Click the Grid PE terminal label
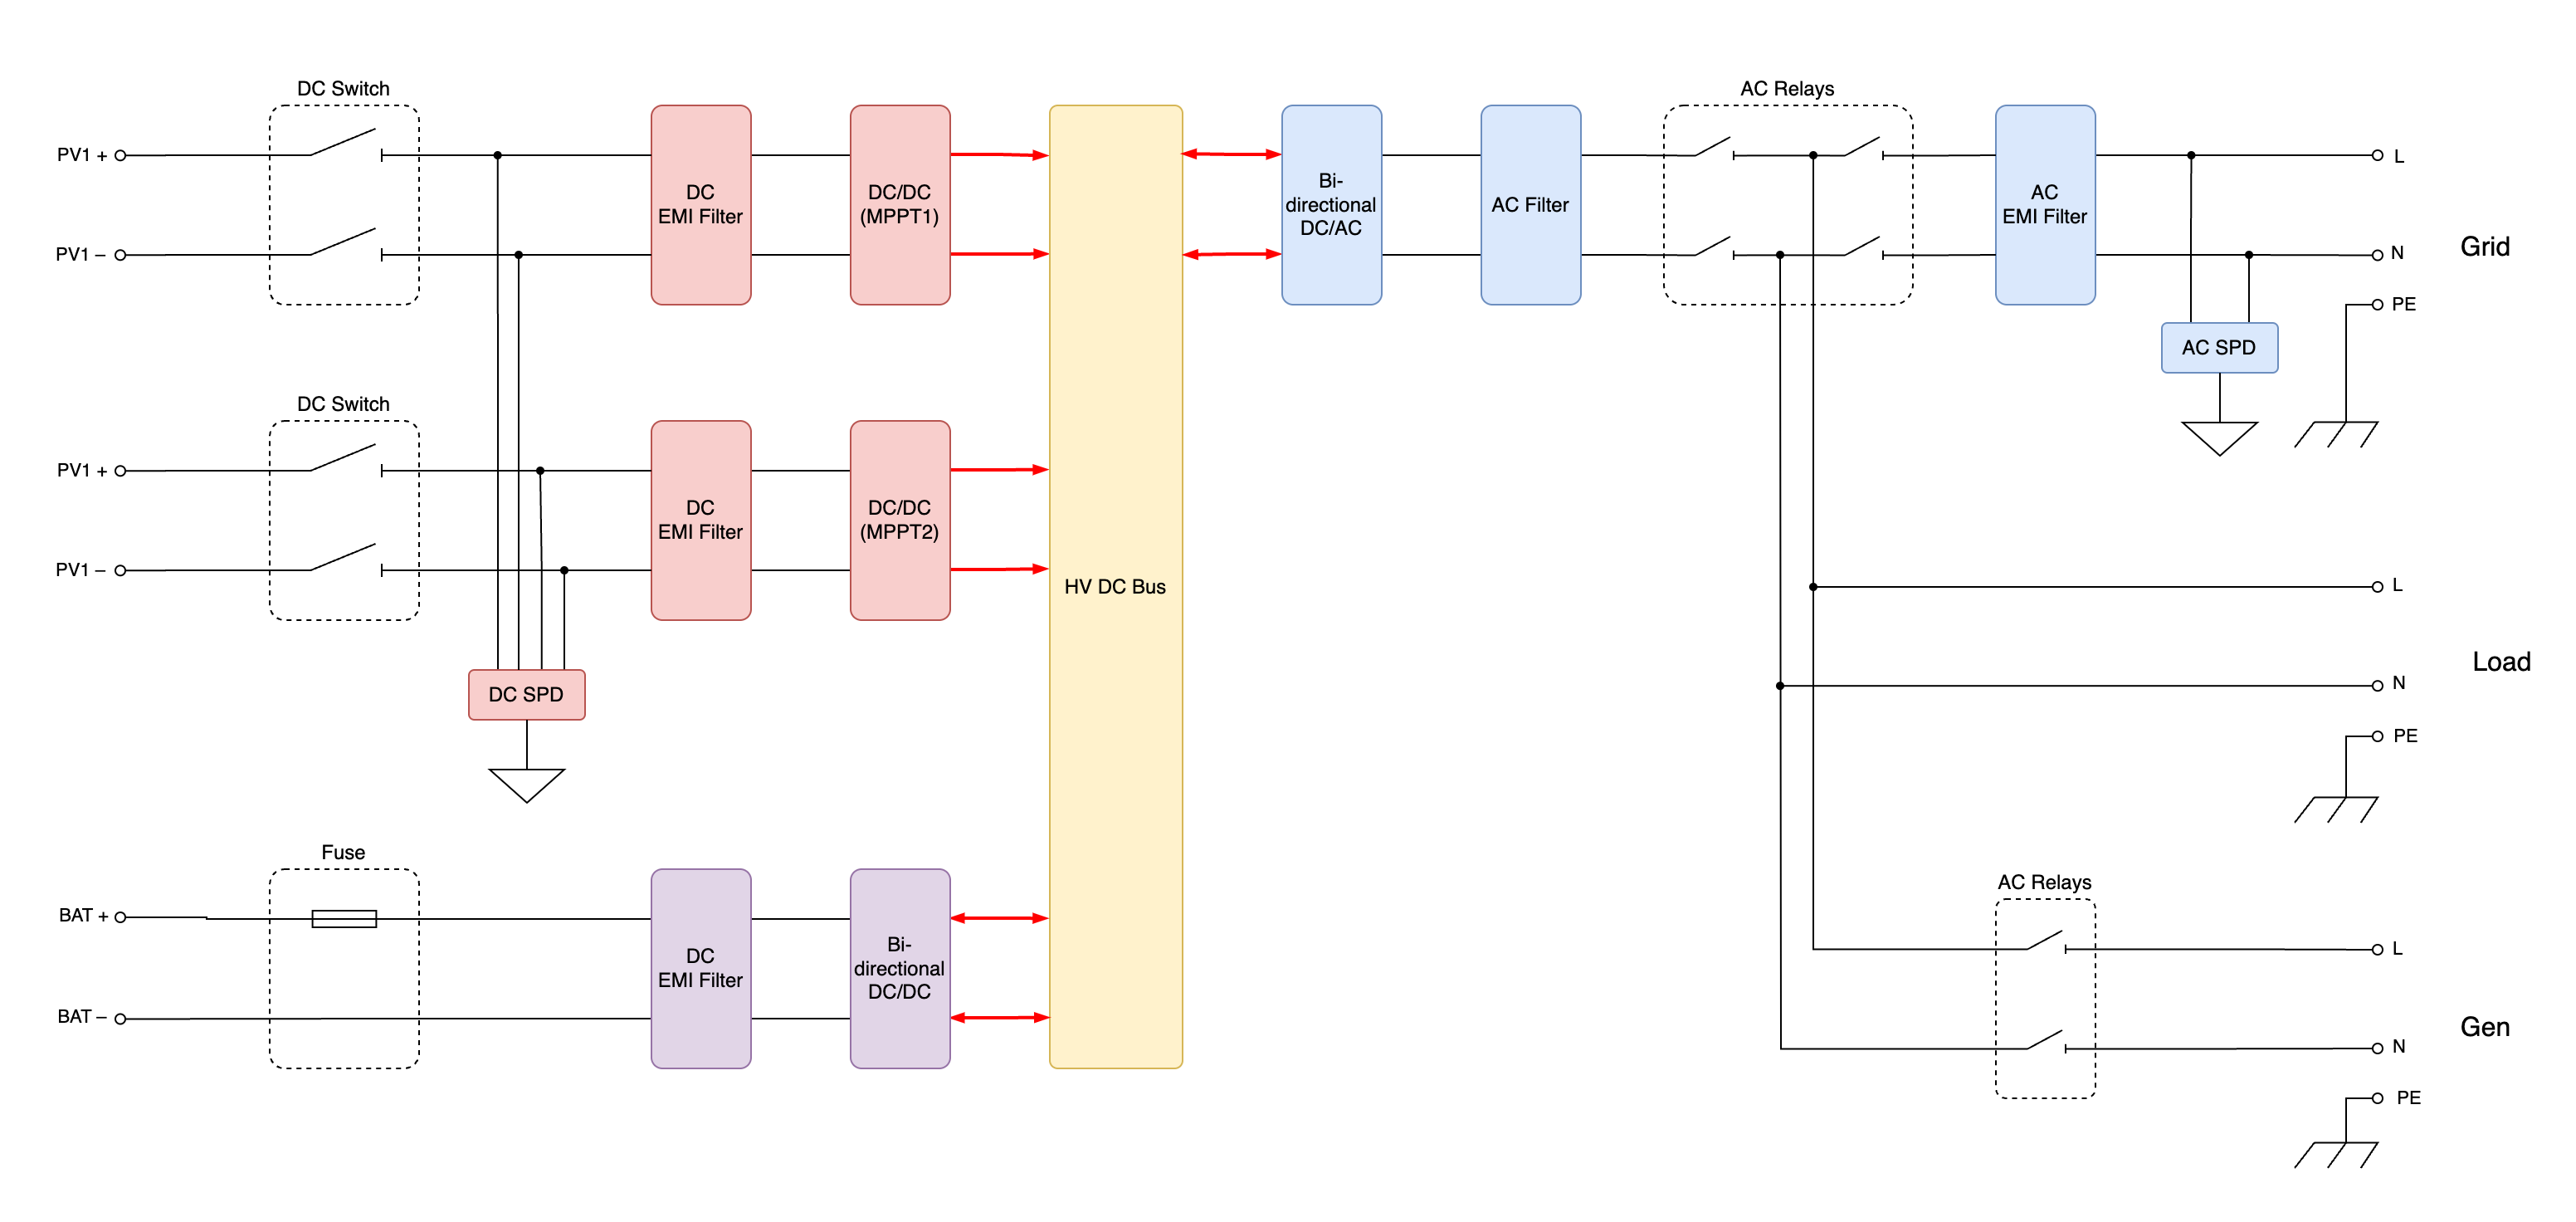This screenshot has height=1222, width=2576. (x=2404, y=304)
